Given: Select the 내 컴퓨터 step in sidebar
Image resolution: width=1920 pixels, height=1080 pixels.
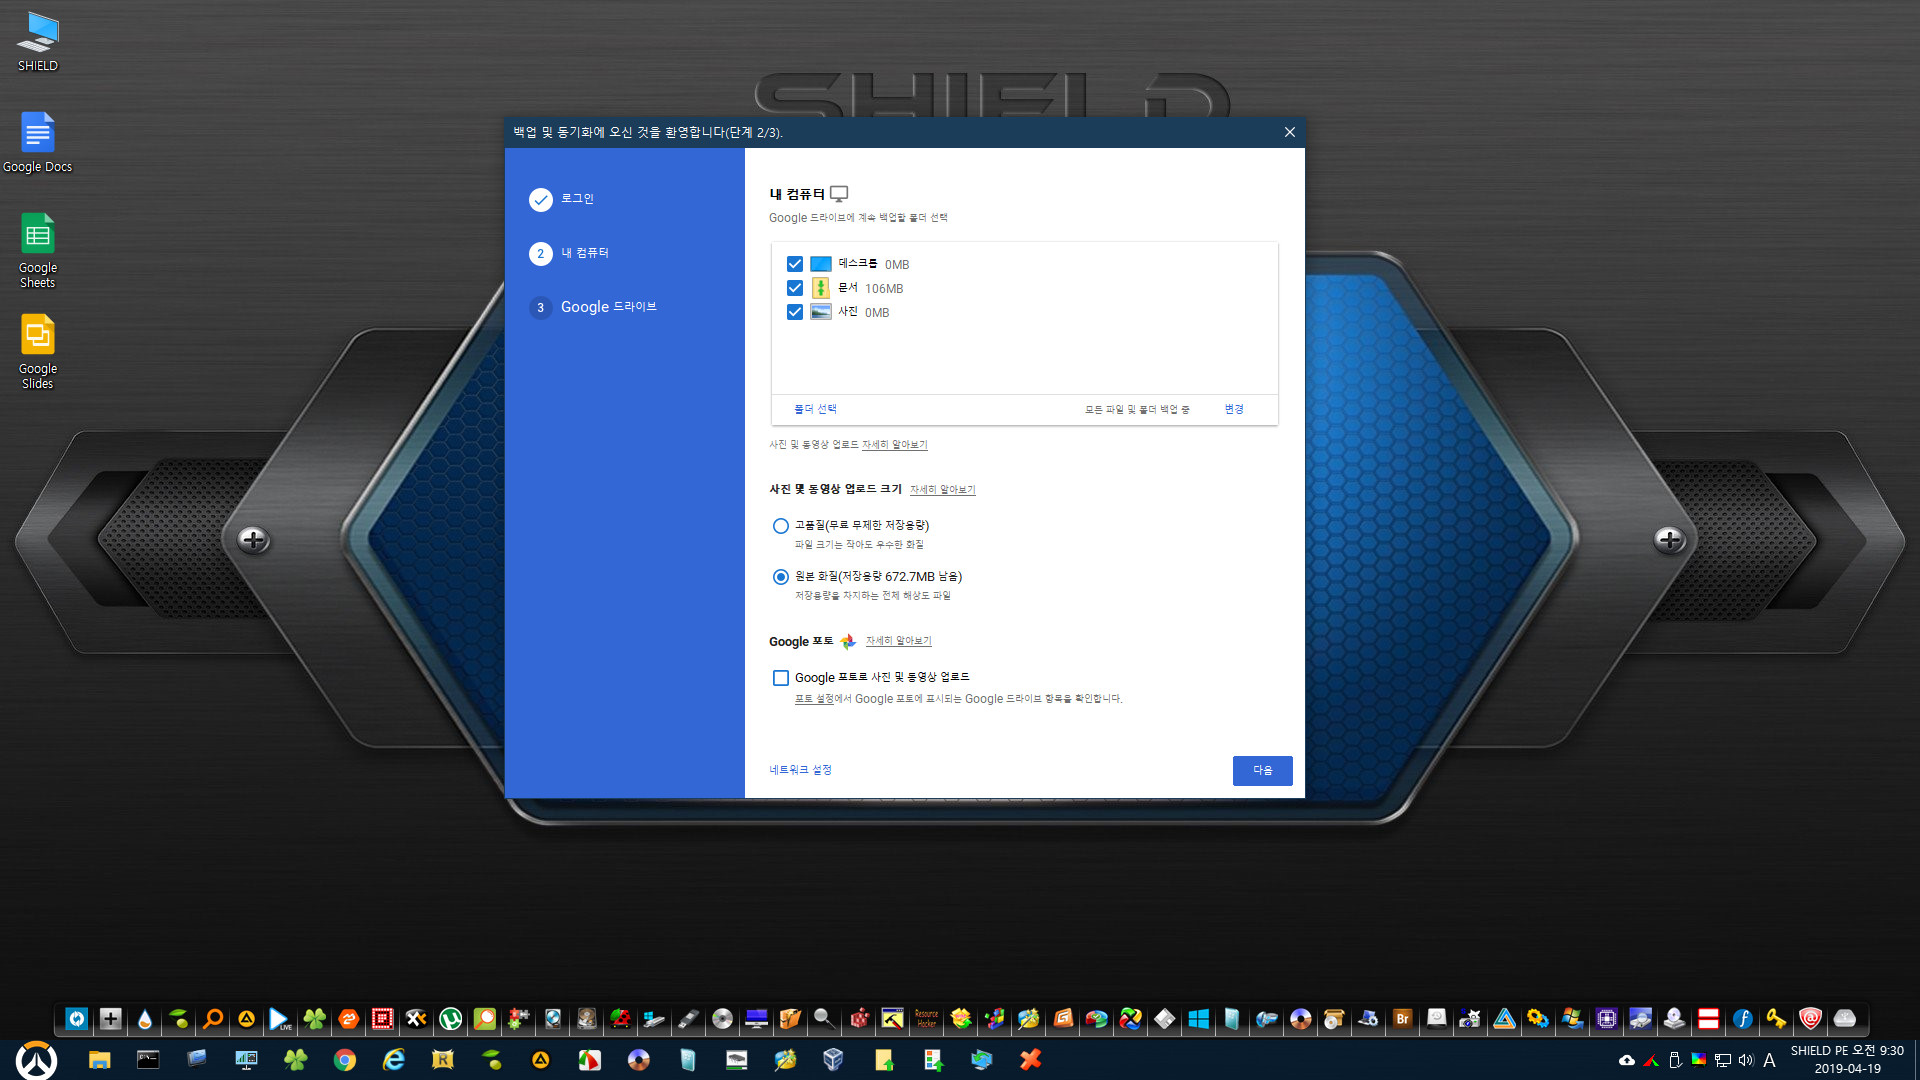Looking at the screenshot, I should (569, 253).
